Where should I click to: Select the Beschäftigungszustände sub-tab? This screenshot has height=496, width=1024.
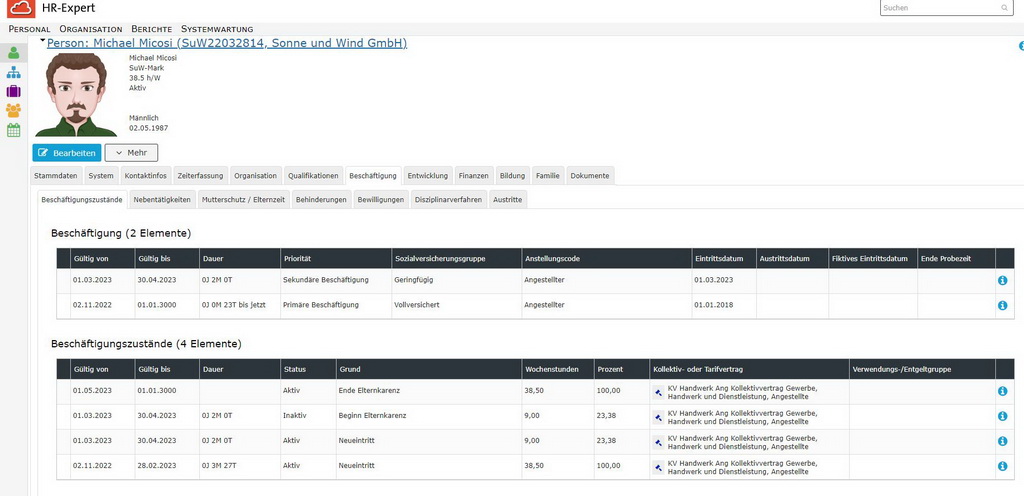pyautogui.click(x=82, y=200)
